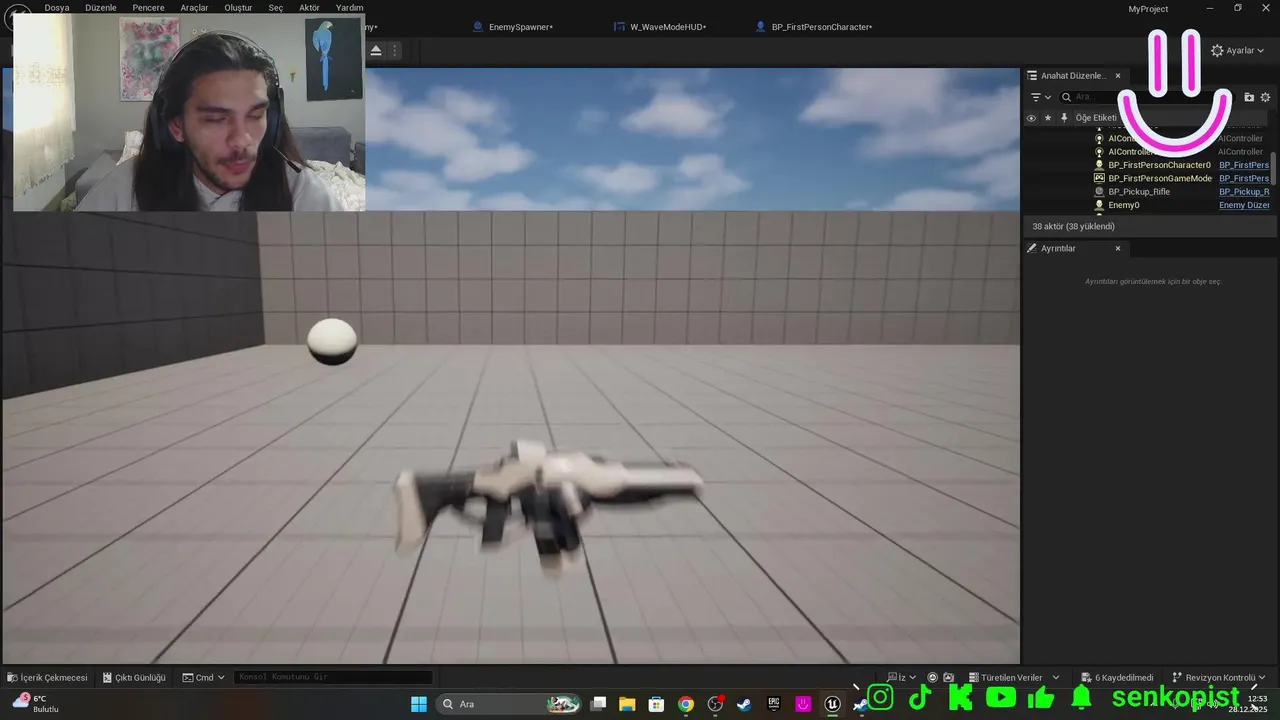Open the Düzenle menu
Image resolution: width=1280 pixels, height=720 pixels.
click(x=100, y=7)
